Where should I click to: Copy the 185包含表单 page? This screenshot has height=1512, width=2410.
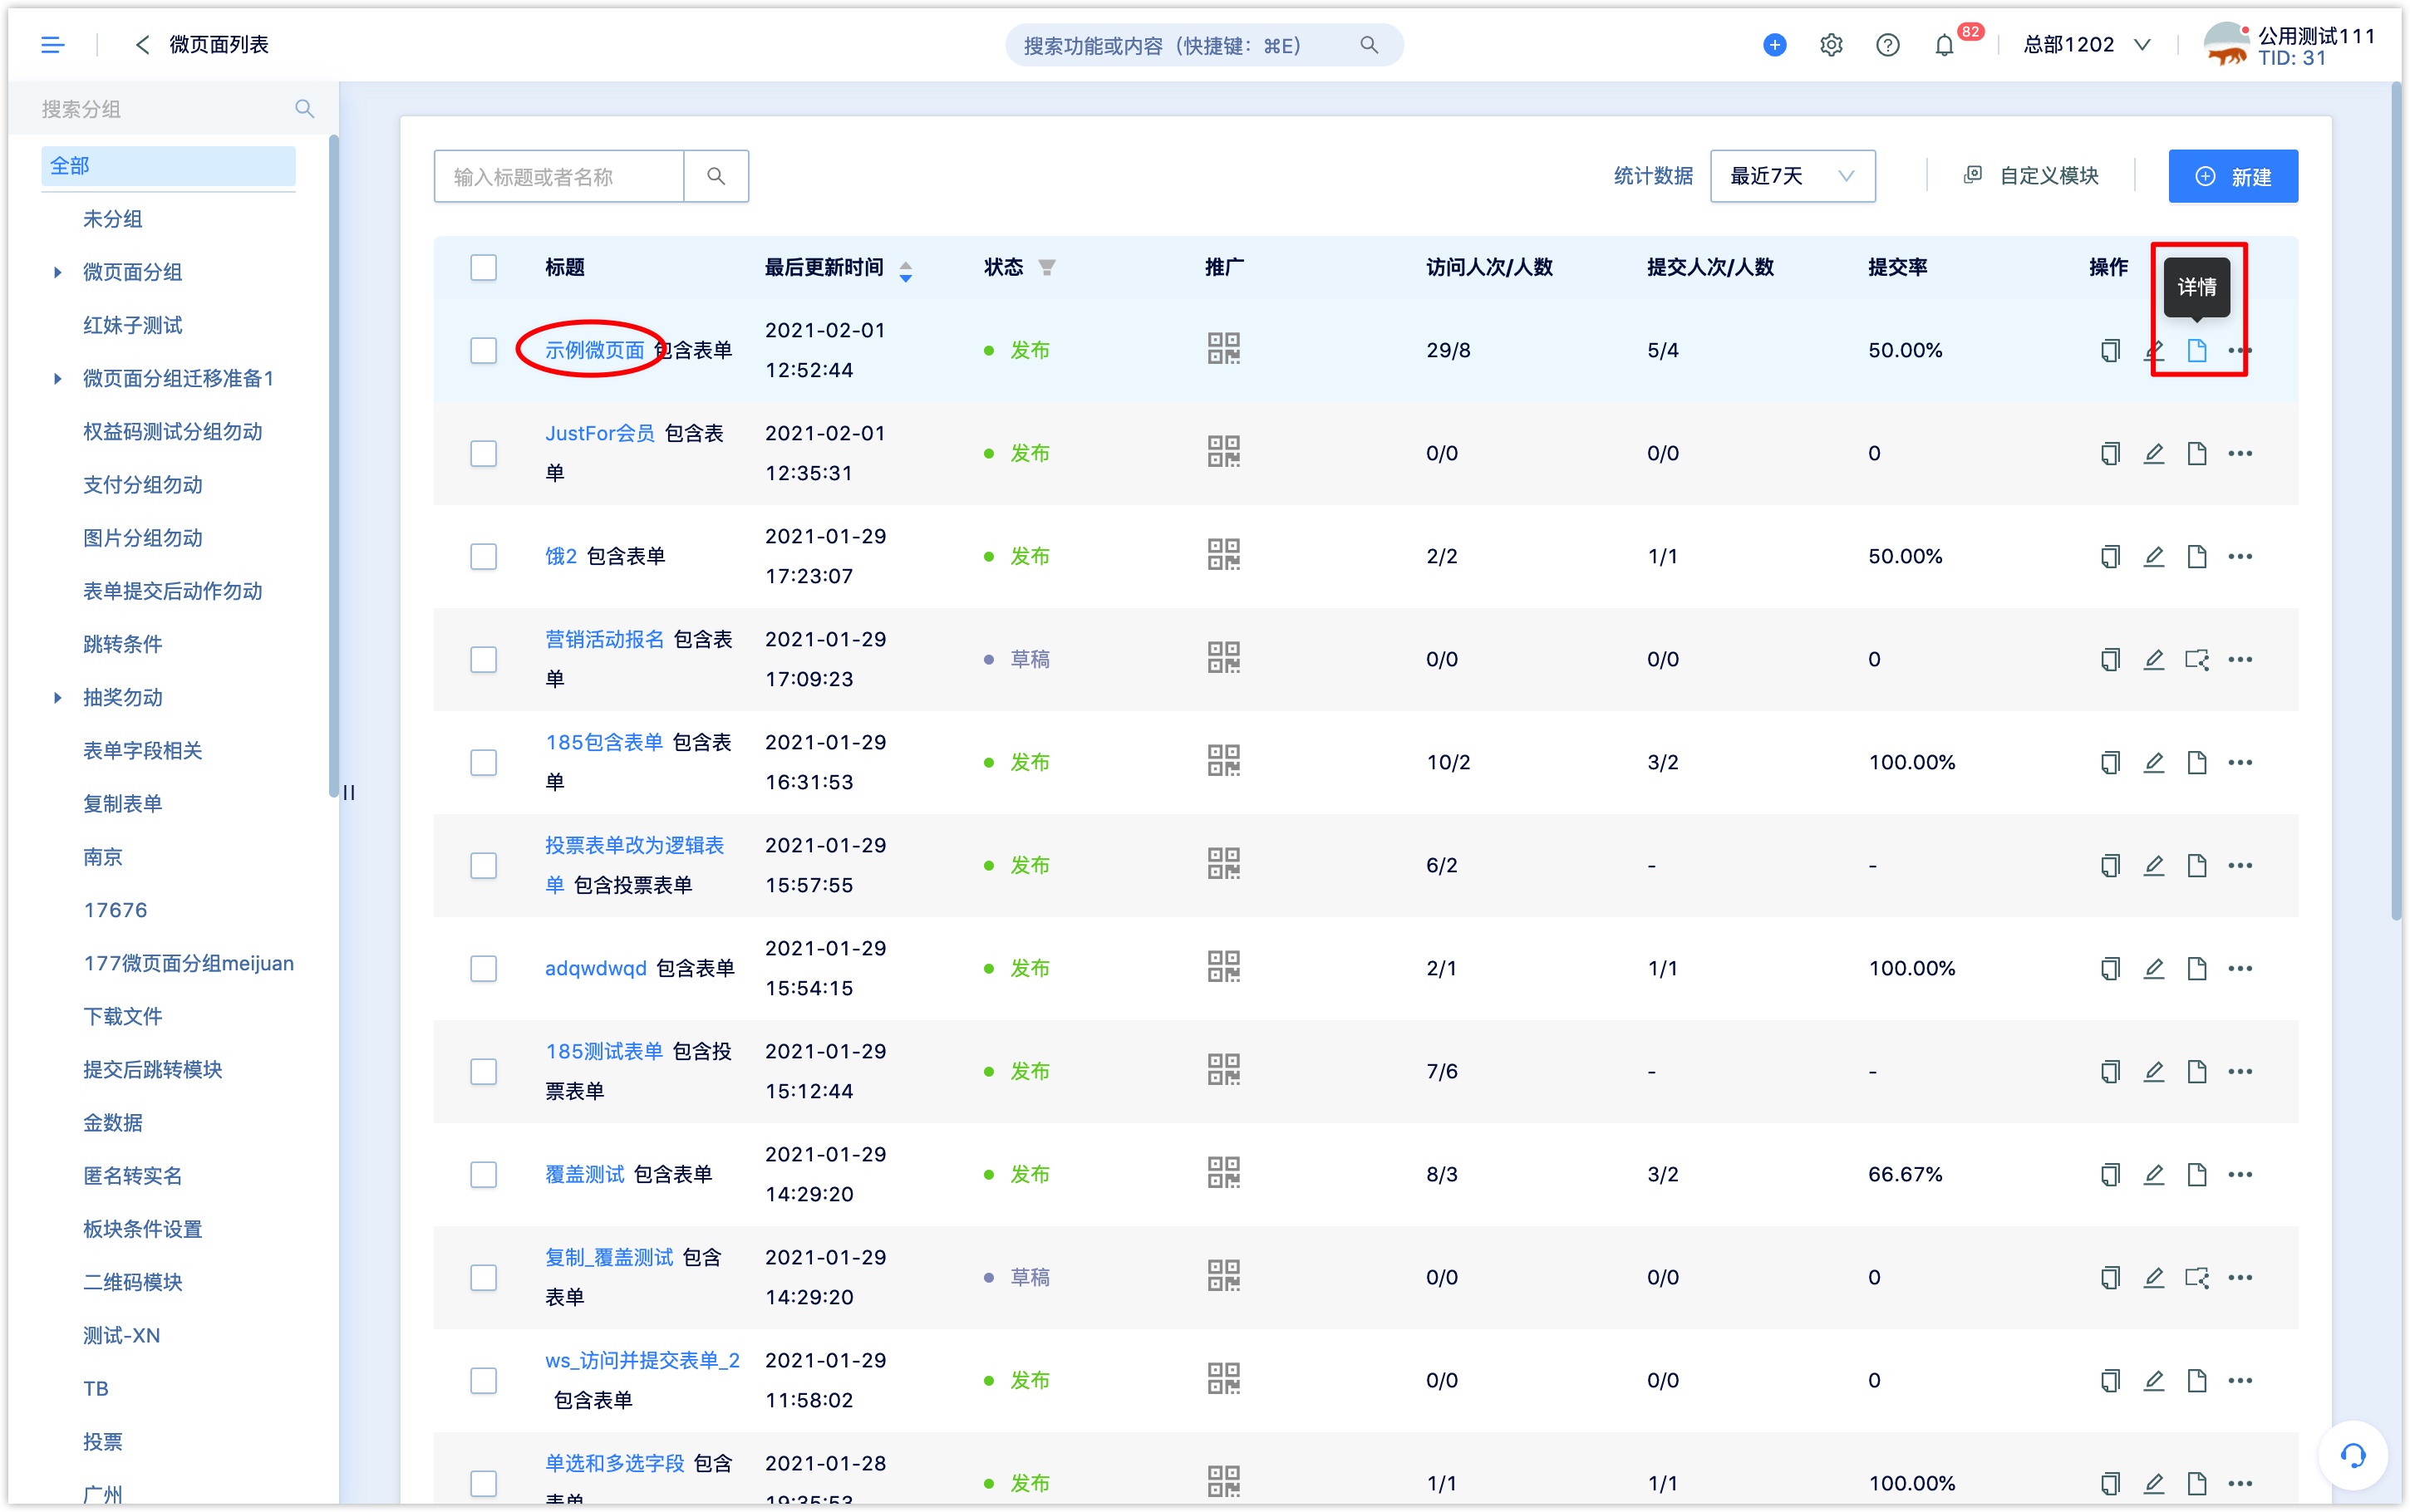tap(2110, 762)
